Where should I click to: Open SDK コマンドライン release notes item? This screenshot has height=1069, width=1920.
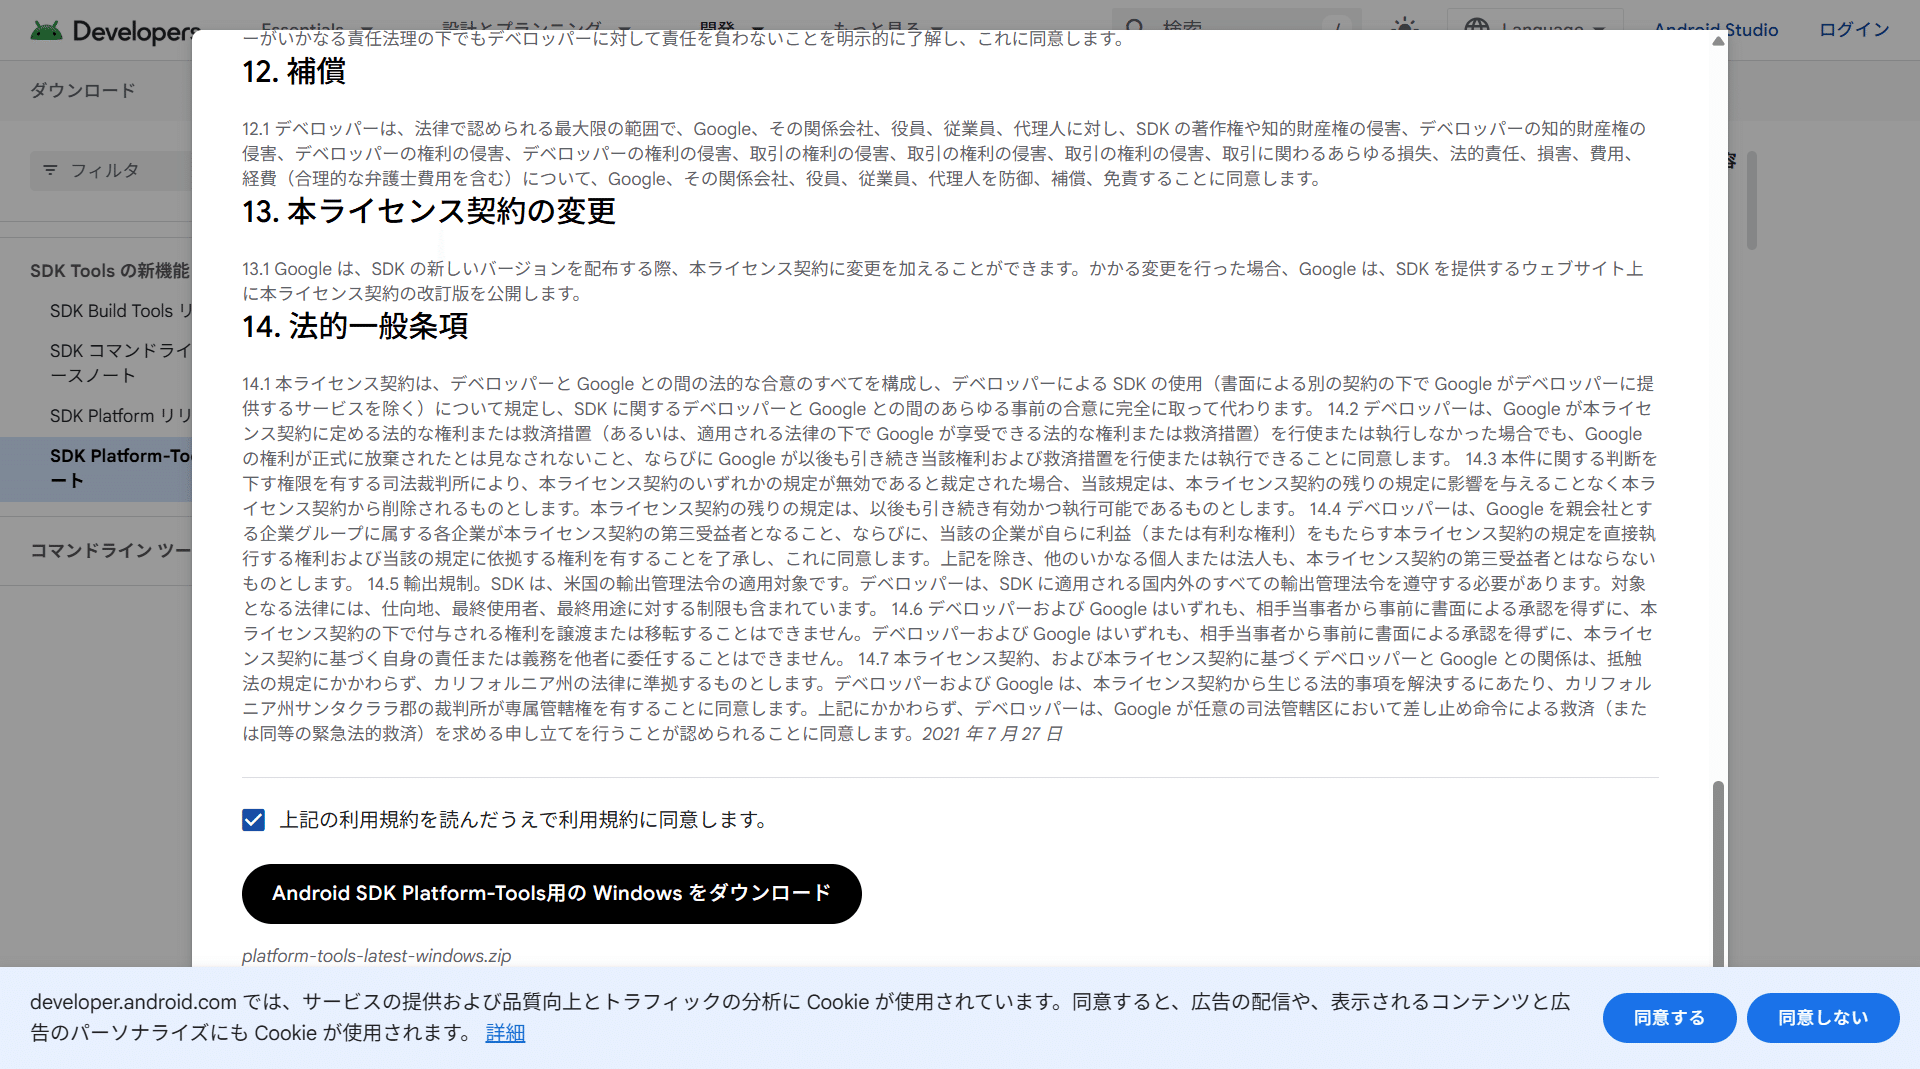[x=120, y=363]
